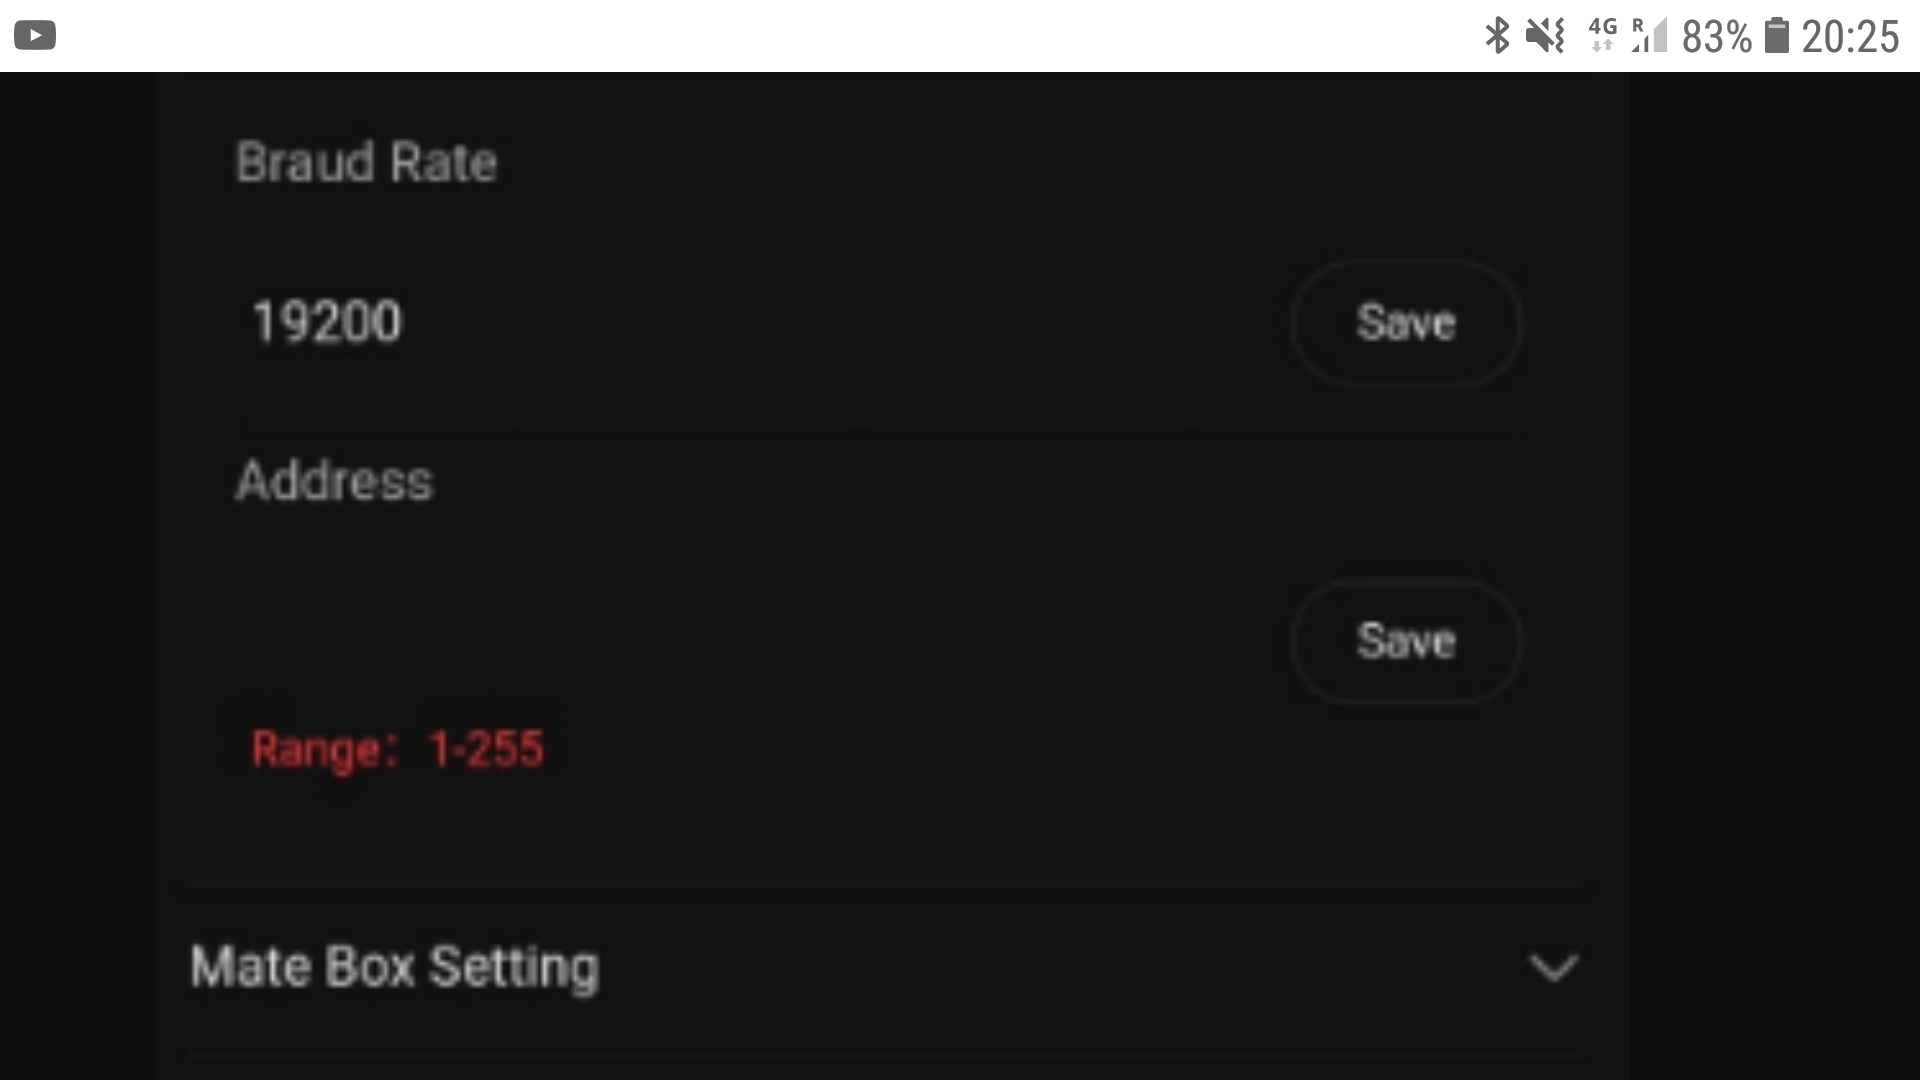Tap the Bluetooth status icon

pos(1497,36)
